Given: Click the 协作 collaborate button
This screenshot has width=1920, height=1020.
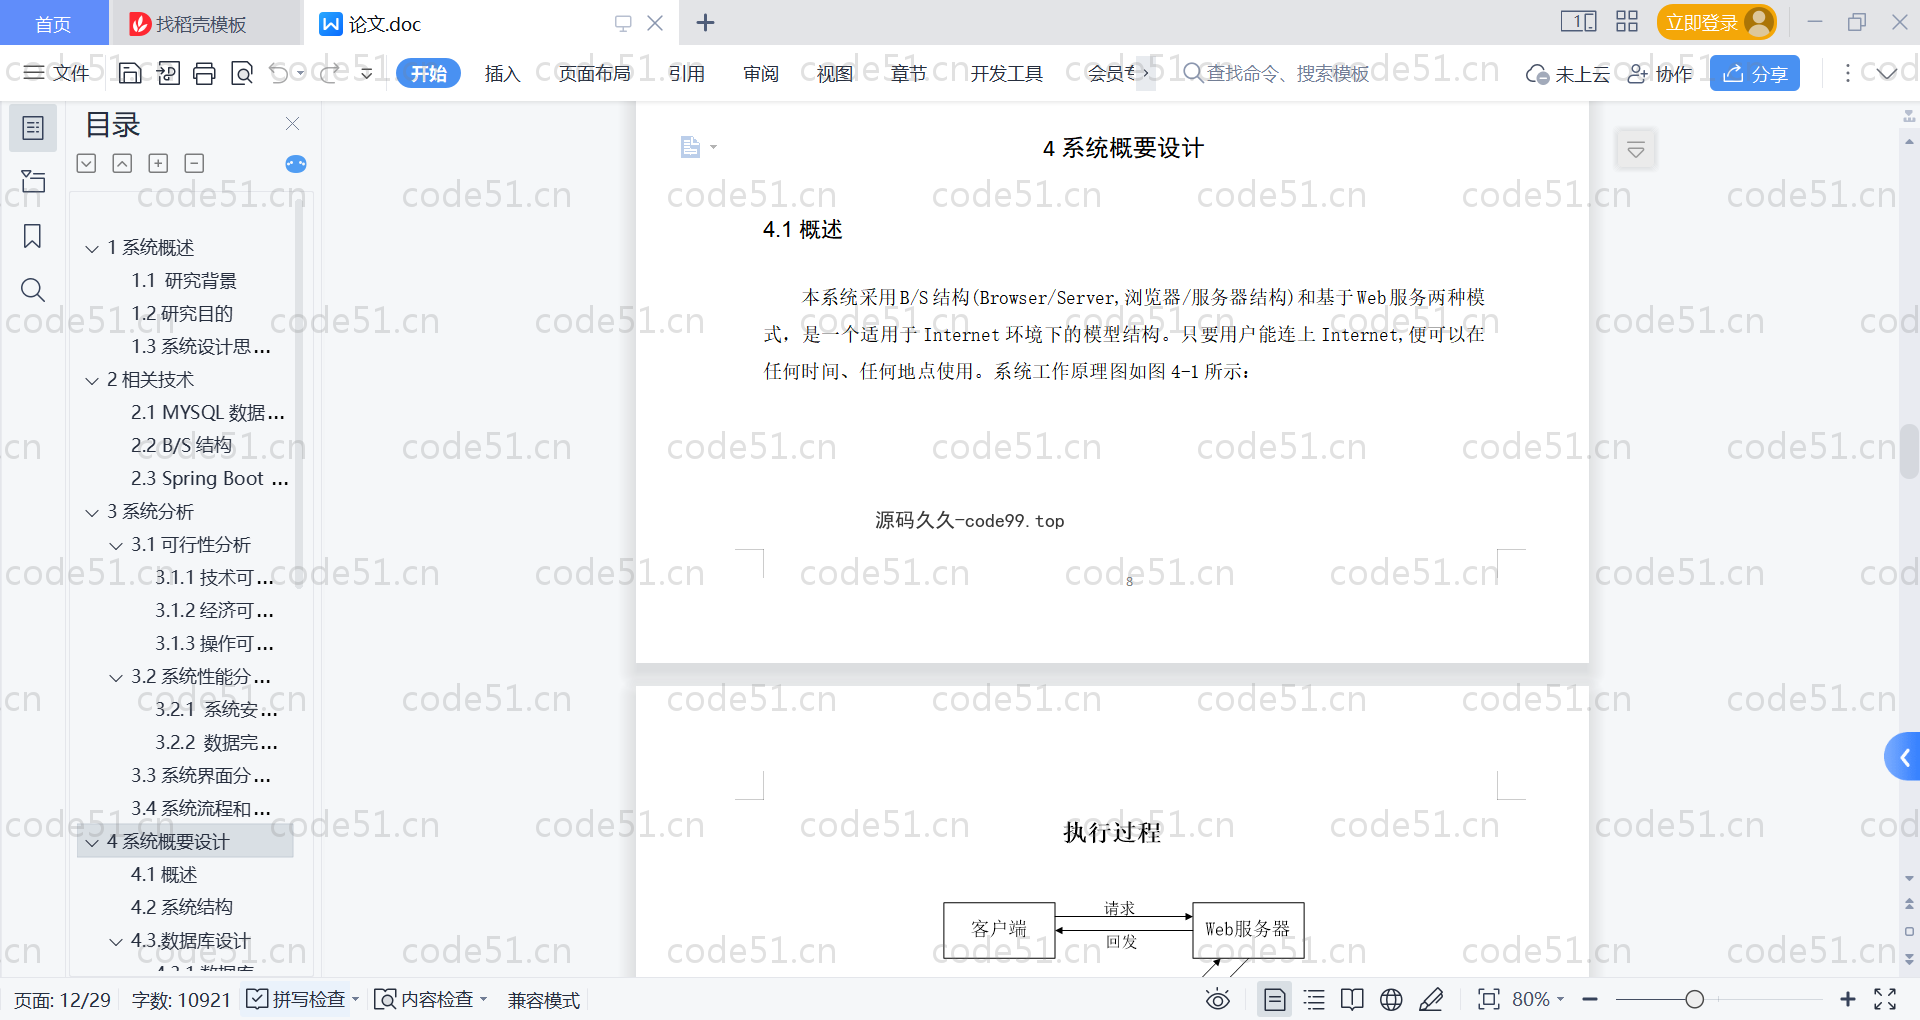Looking at the screenshot, I should (x=1659, y=73).
